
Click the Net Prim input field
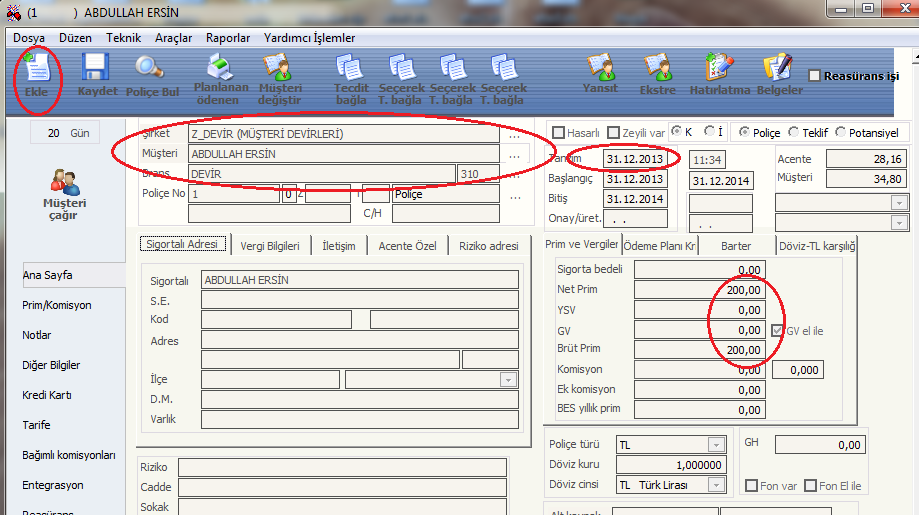click(x=700, y=290)
